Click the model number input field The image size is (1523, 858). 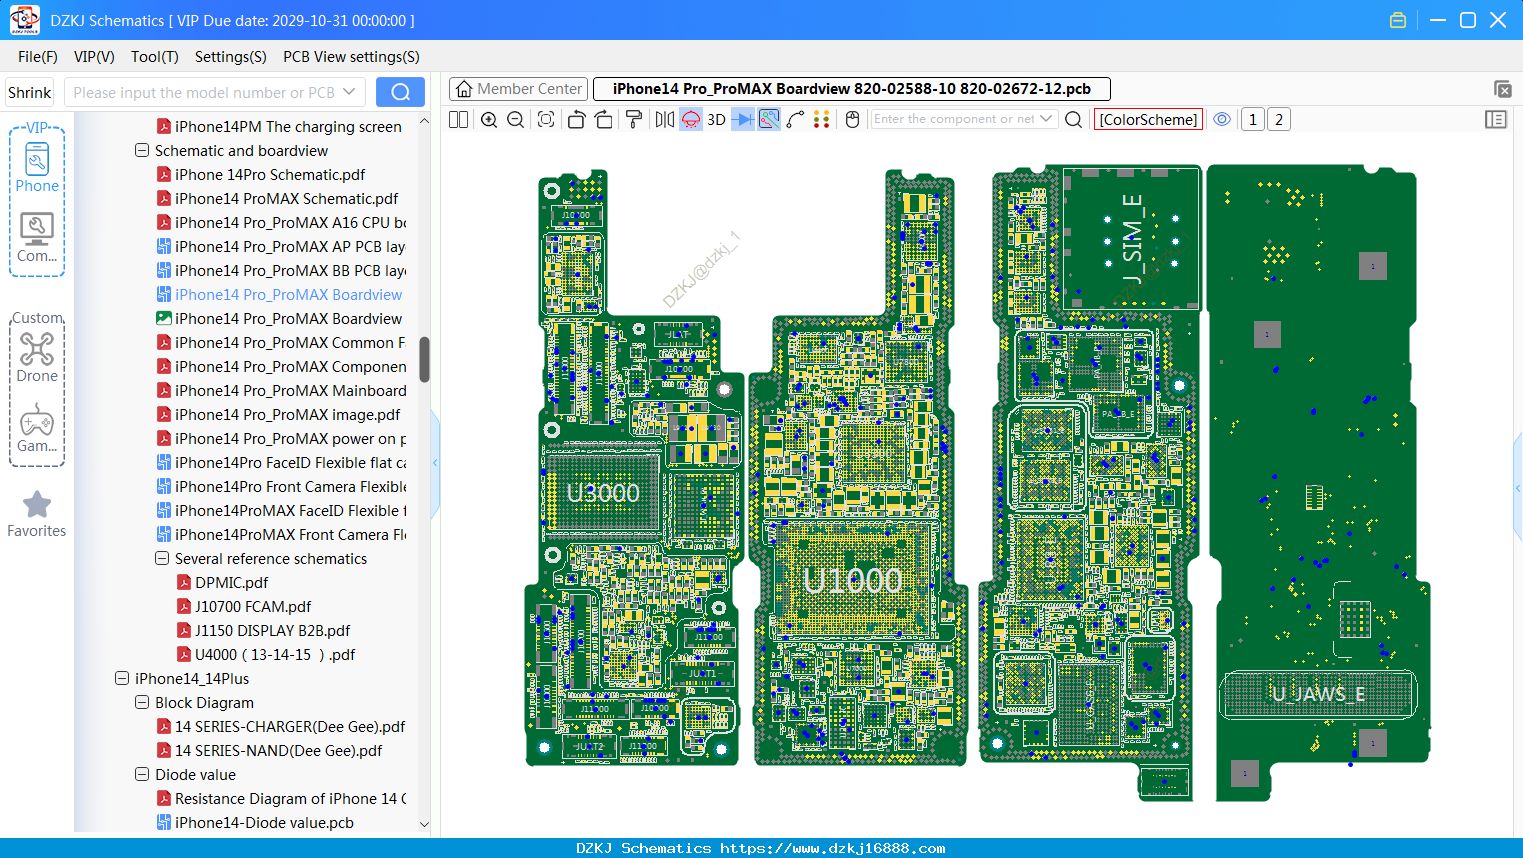pos(204,92)
